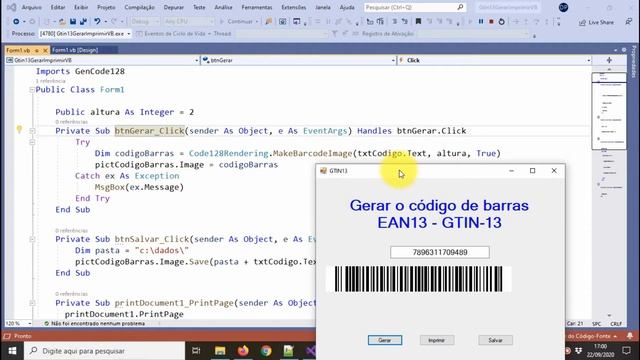Click the Gerar button in the GTIN13 window

(384, 340)
